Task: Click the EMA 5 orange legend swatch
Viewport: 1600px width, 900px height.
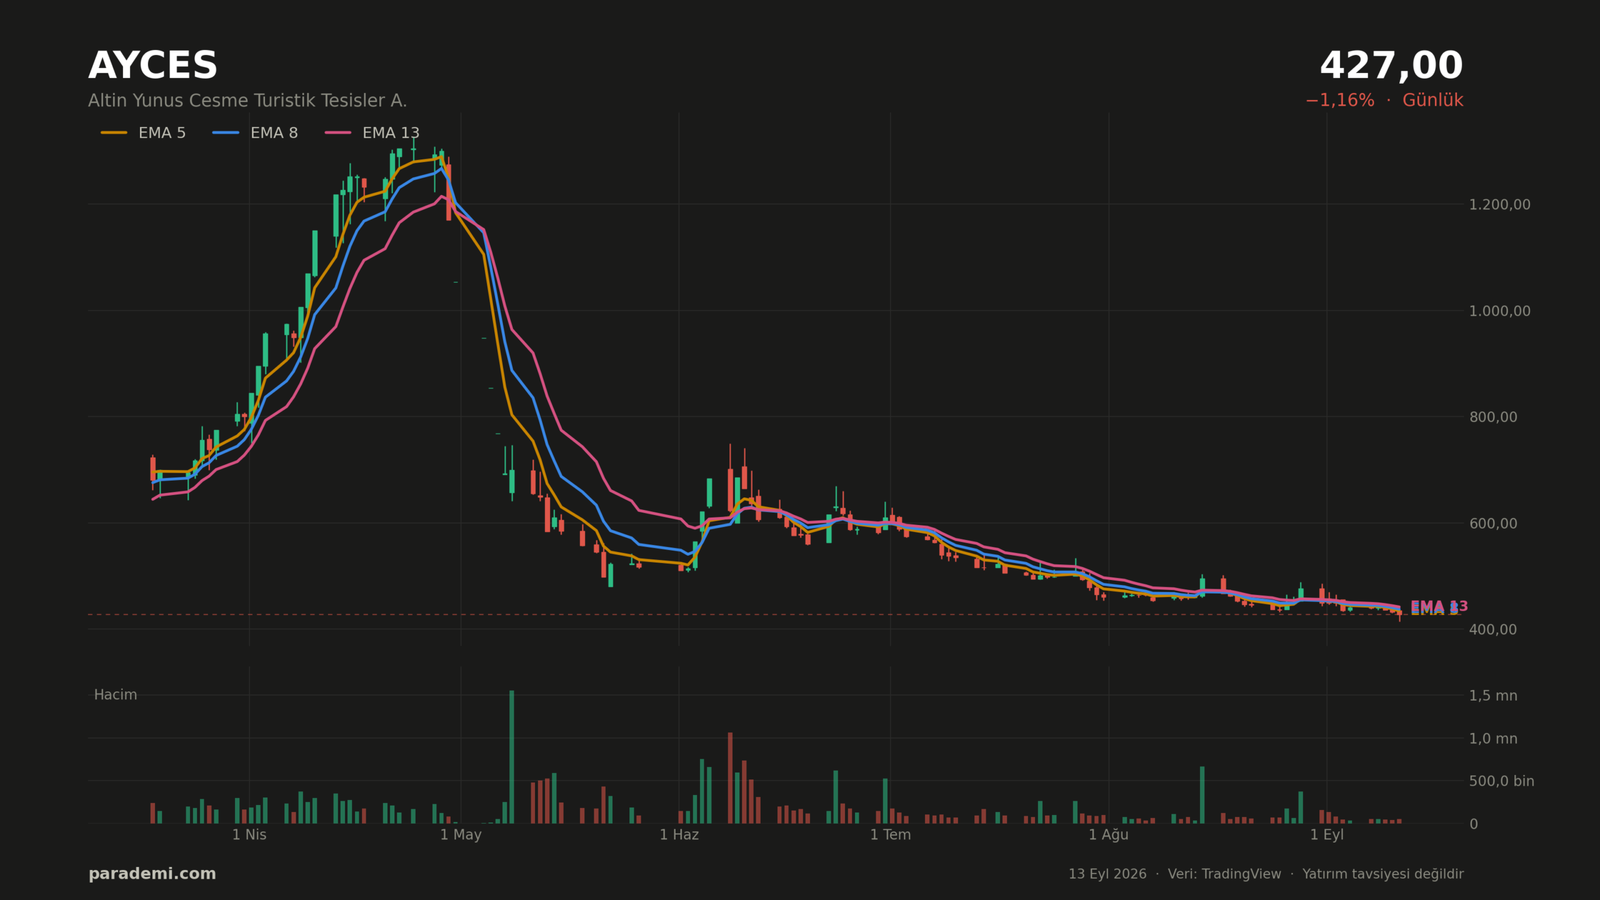Action: point(114,133)
